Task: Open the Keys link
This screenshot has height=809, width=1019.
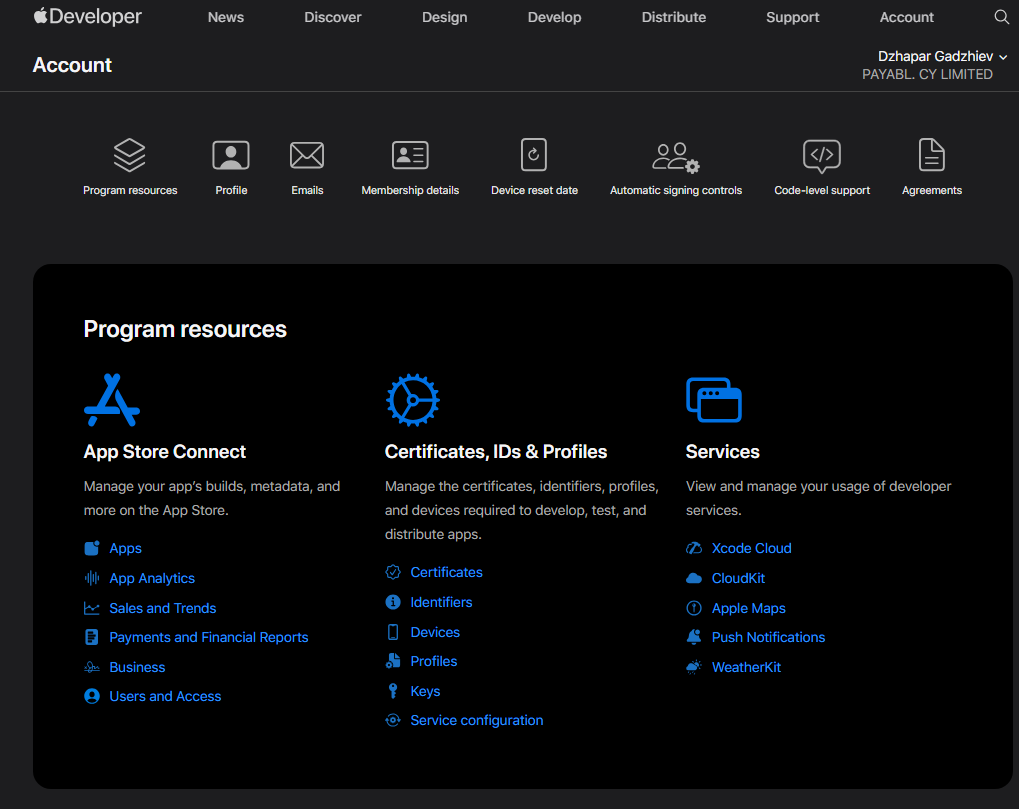Action: tap(425, 691)
